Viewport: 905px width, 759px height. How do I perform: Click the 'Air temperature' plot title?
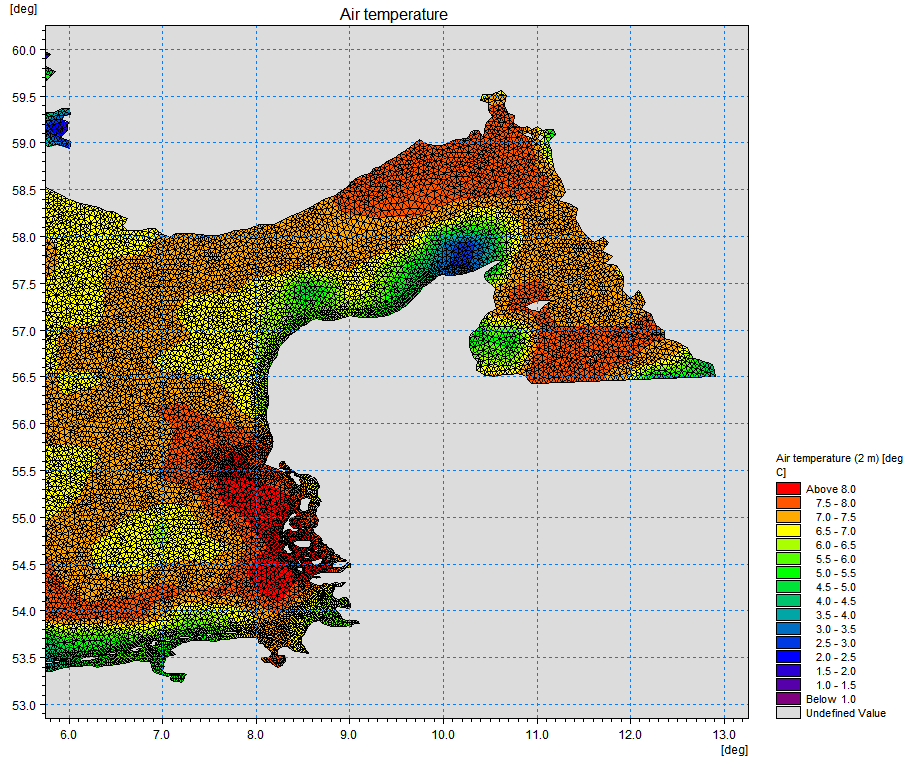[x=395, y=14]
